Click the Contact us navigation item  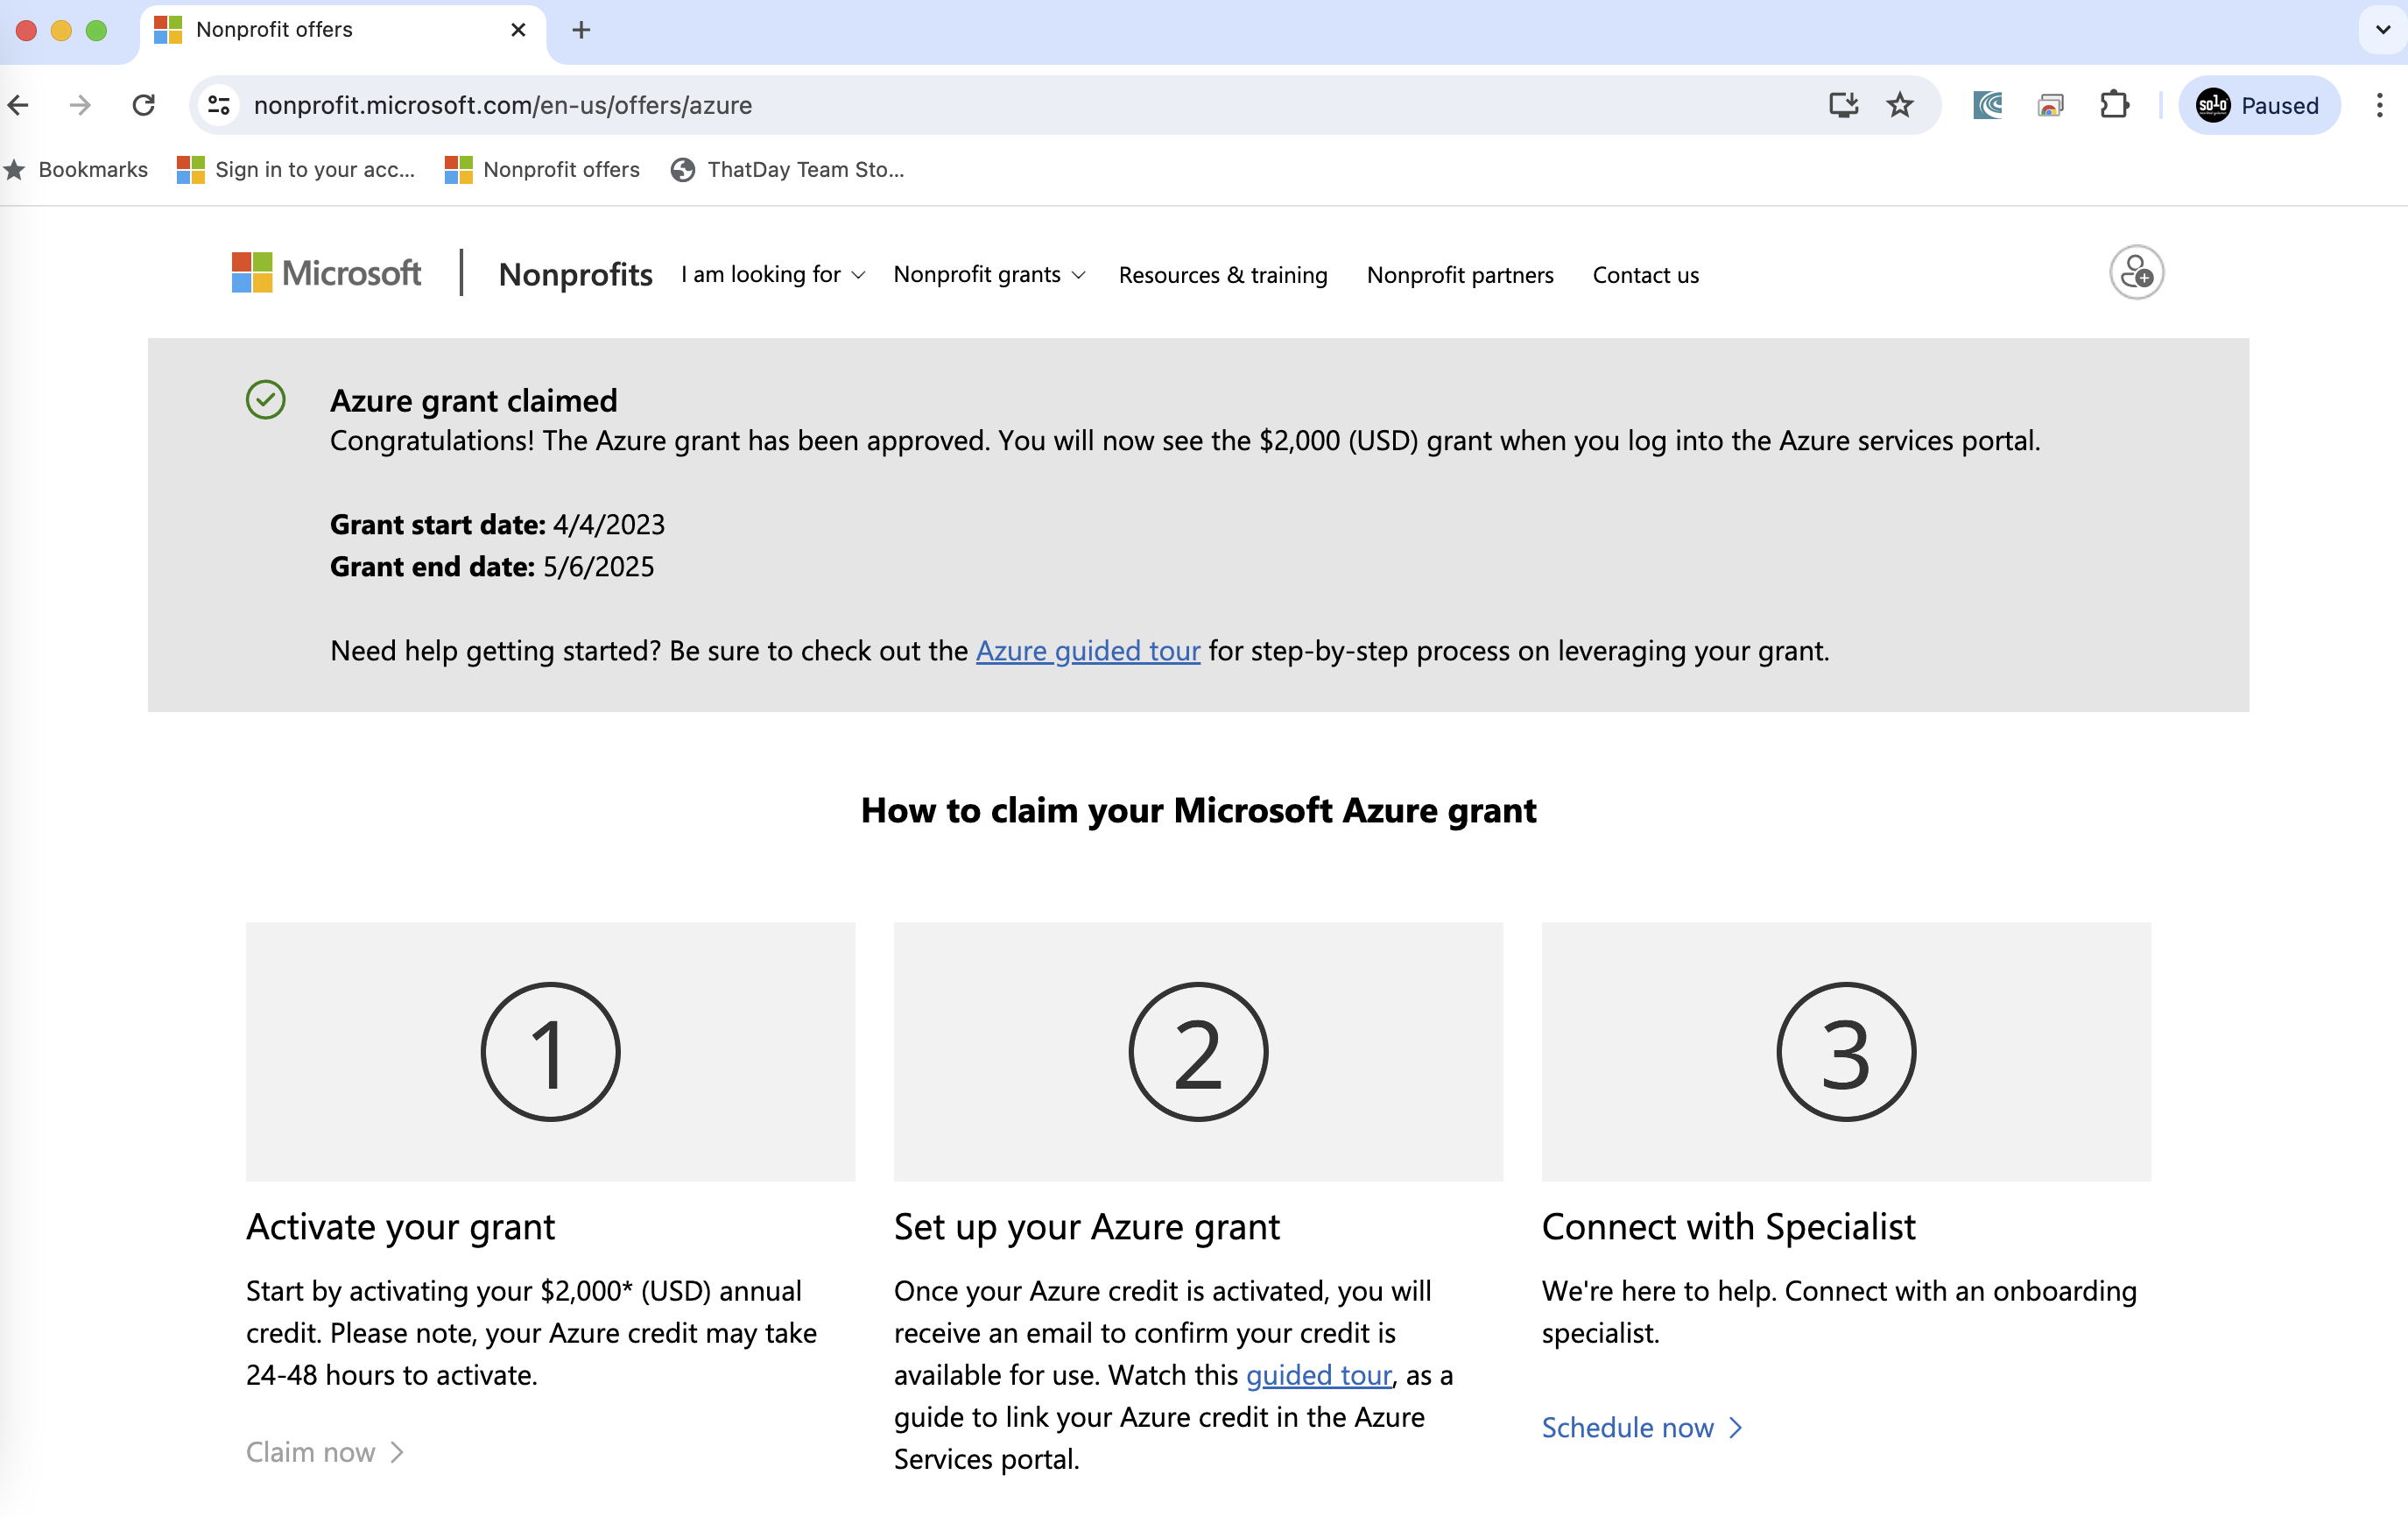click(1644, 274)
